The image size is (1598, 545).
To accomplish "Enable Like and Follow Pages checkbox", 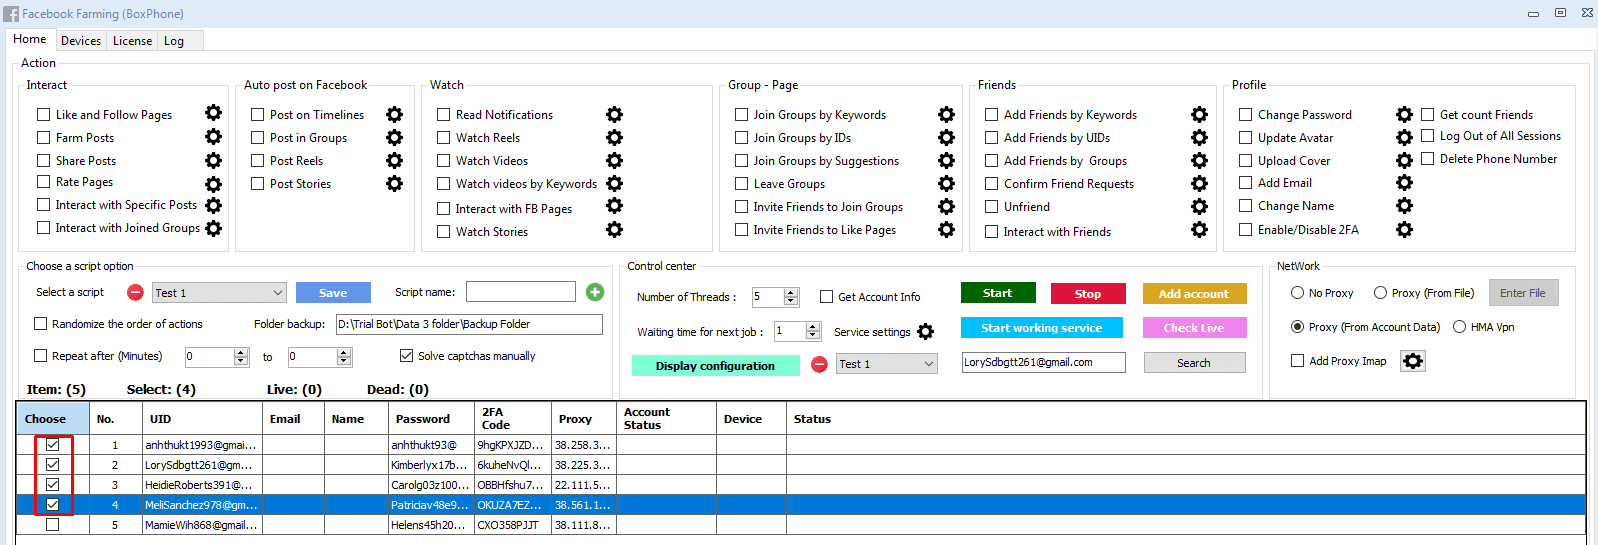I will tap(43, 114).
